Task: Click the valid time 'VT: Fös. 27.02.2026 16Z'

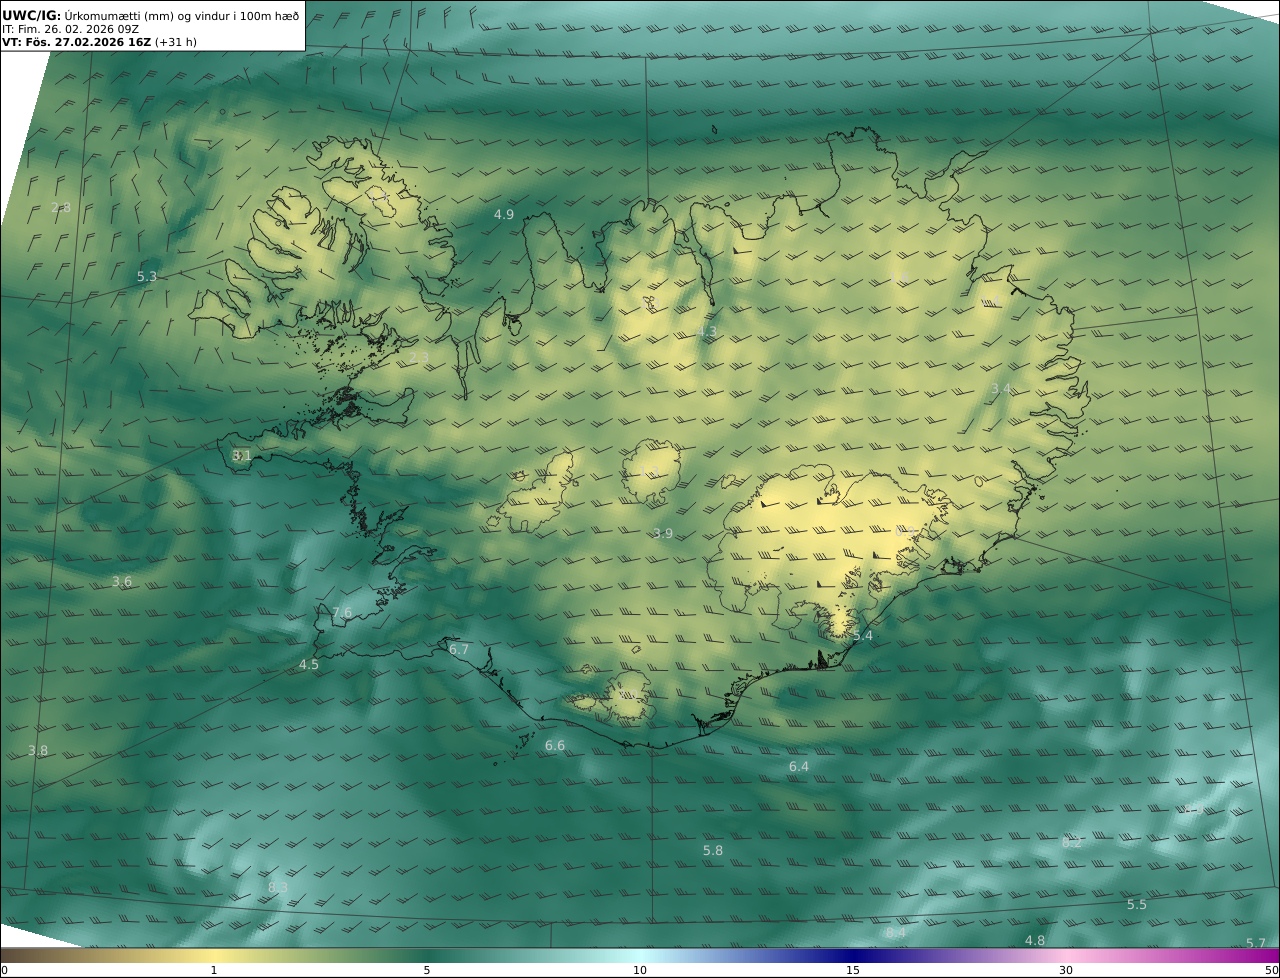Action: click(76, 42)
